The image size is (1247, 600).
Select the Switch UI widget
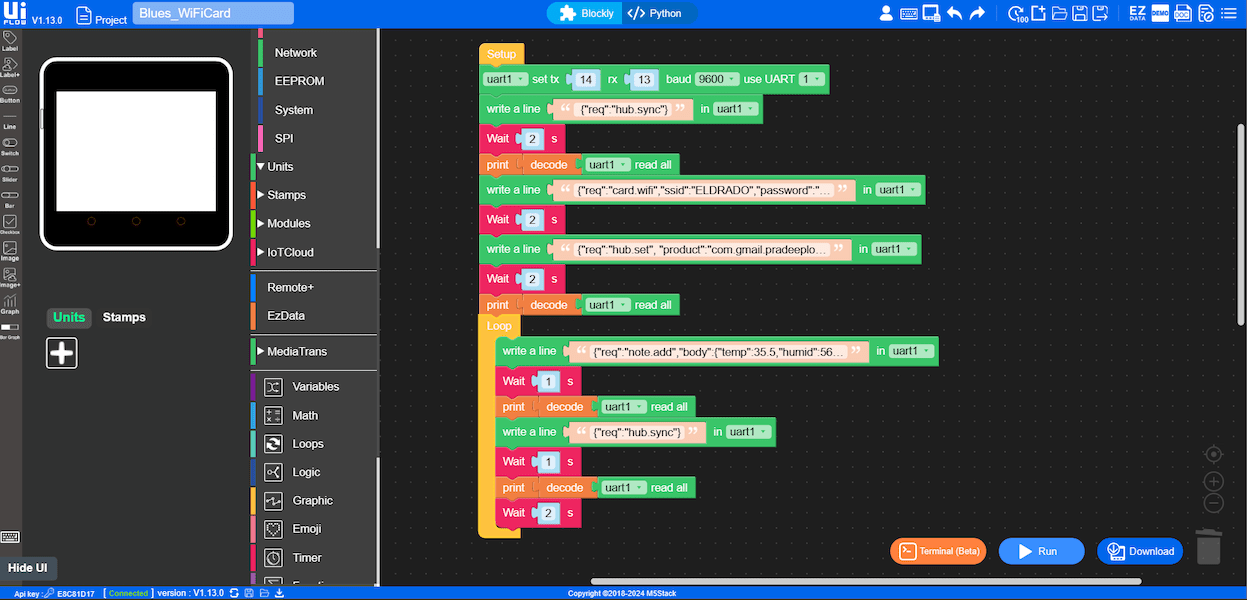[x=10, y=146]
